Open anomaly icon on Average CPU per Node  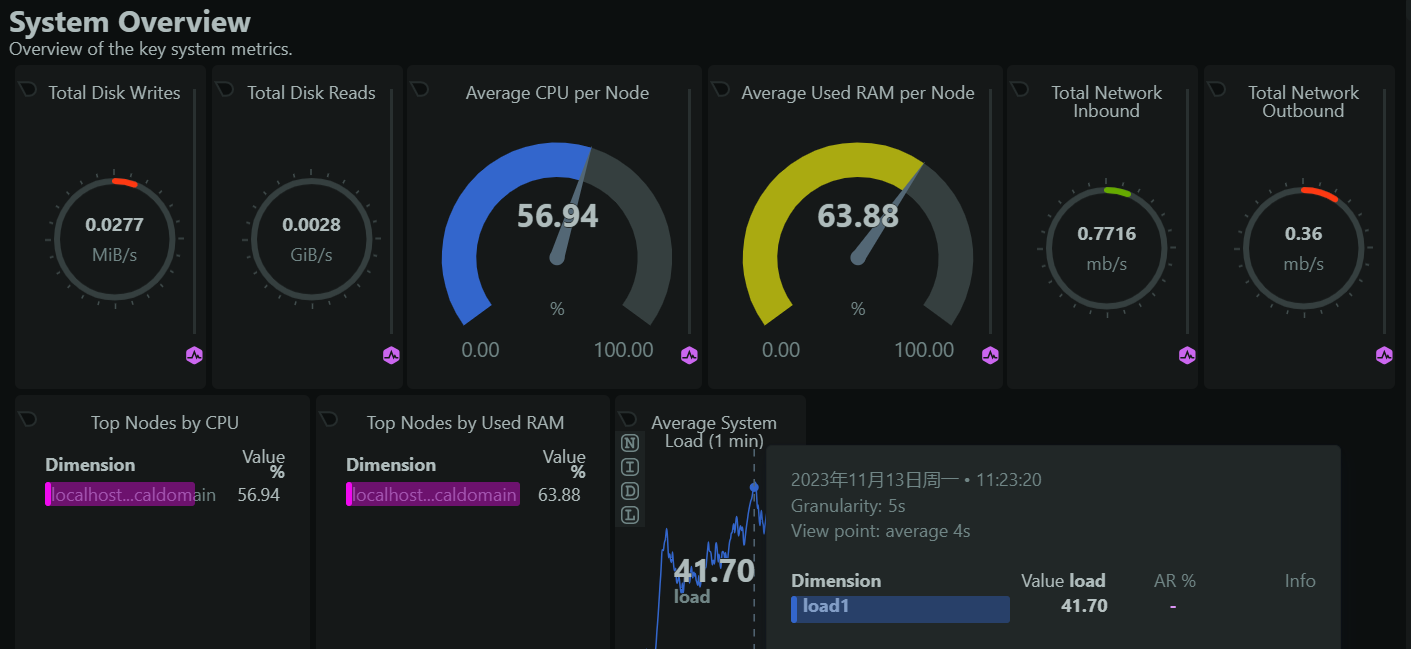(x=689, y=355)
